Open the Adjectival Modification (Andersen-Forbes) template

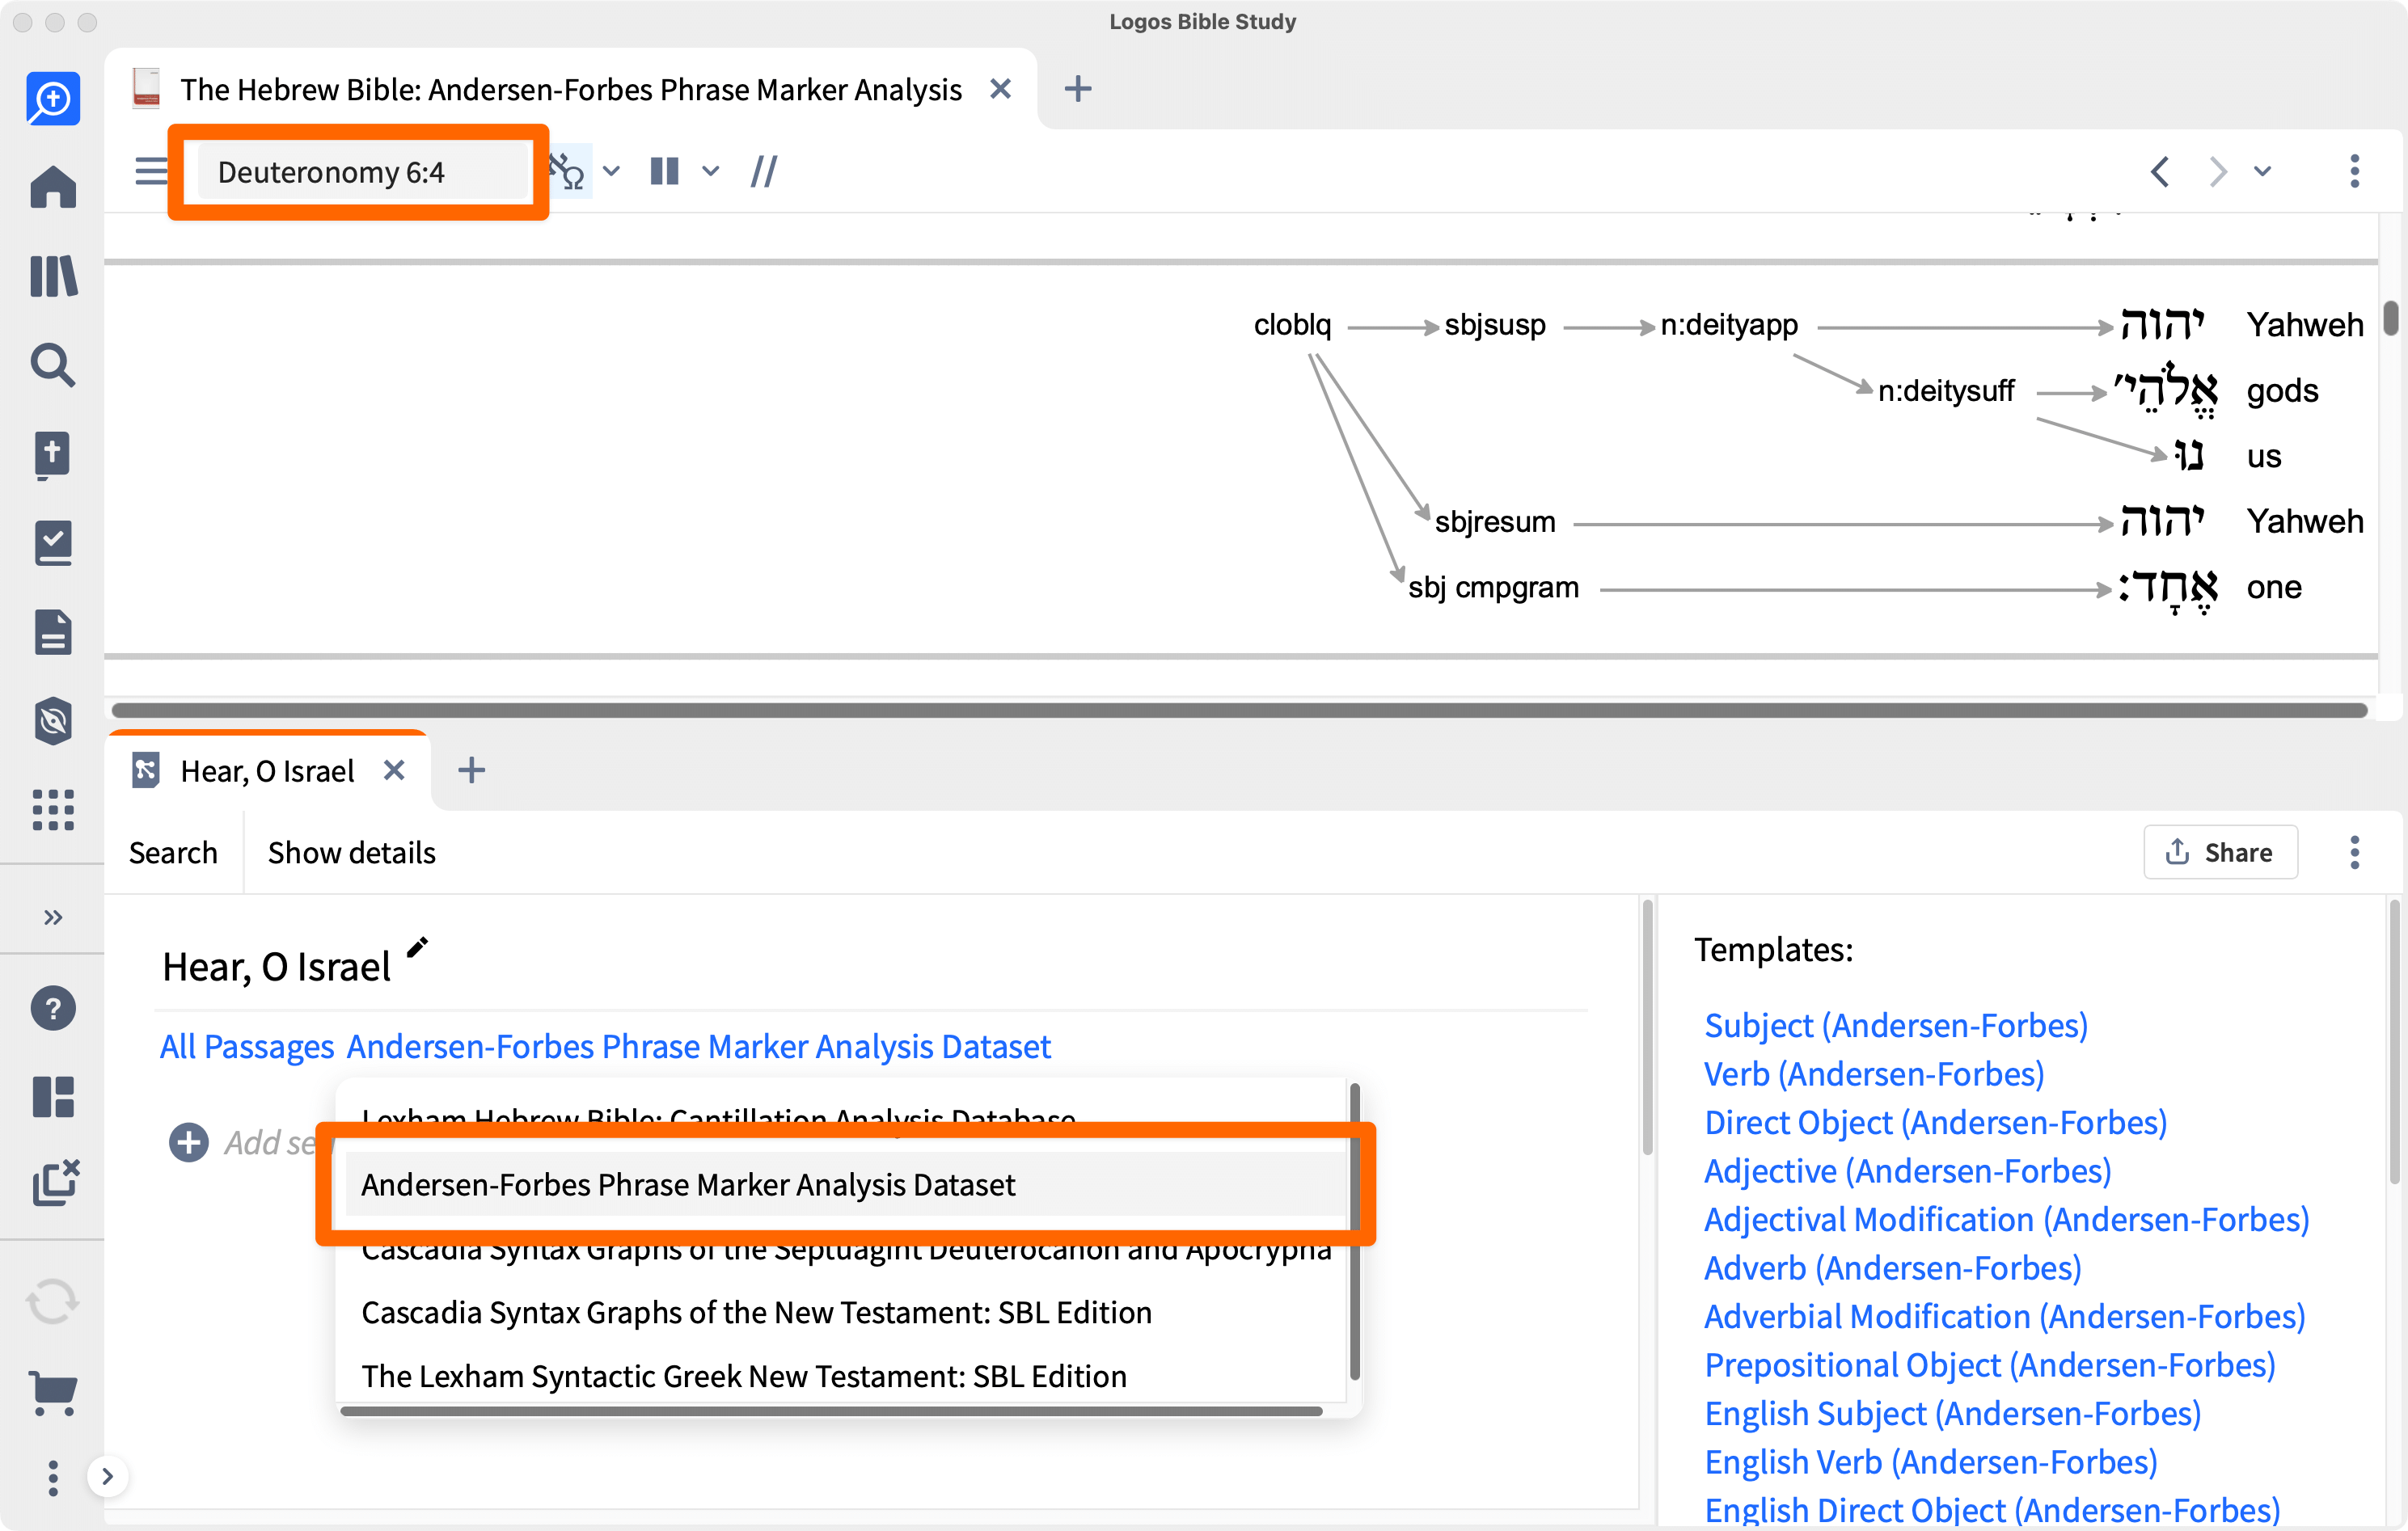[x=2006, y=1219]
